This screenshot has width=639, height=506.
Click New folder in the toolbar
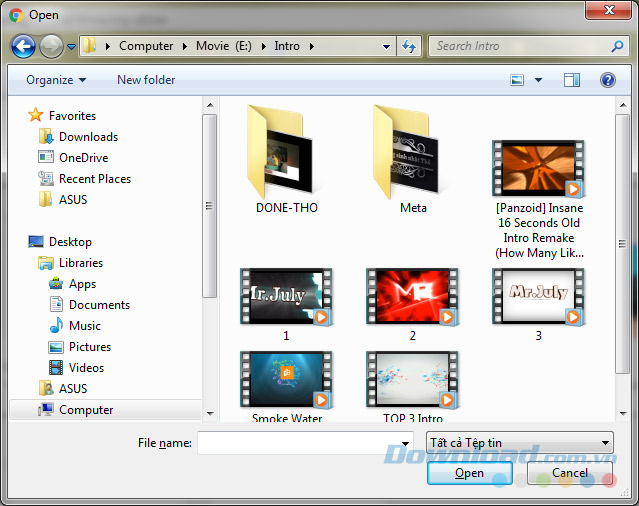click(146, 80)
